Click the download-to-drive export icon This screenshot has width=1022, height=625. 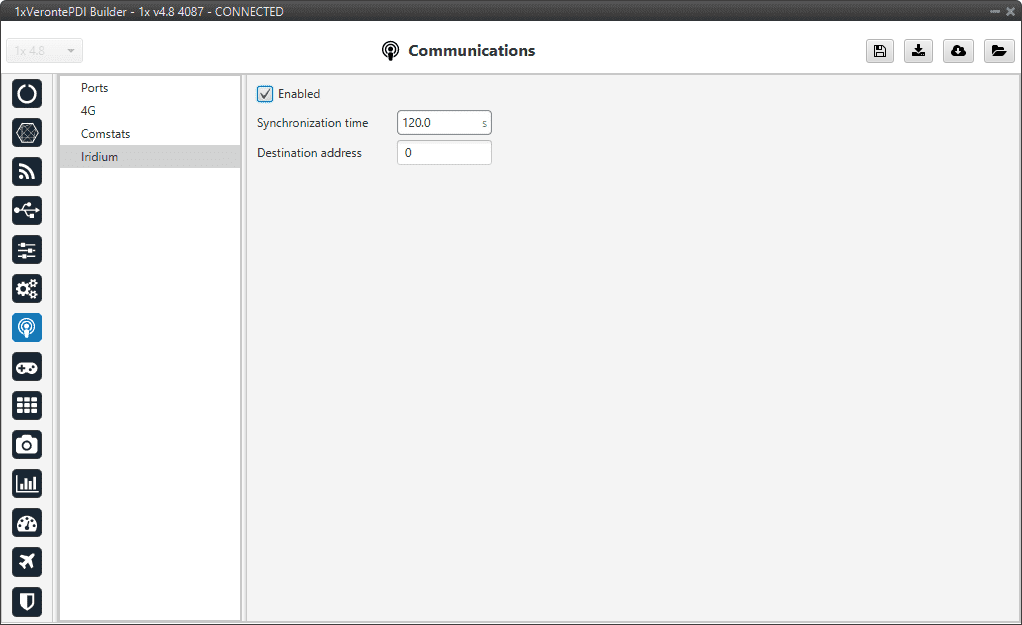tap(919, 52)
